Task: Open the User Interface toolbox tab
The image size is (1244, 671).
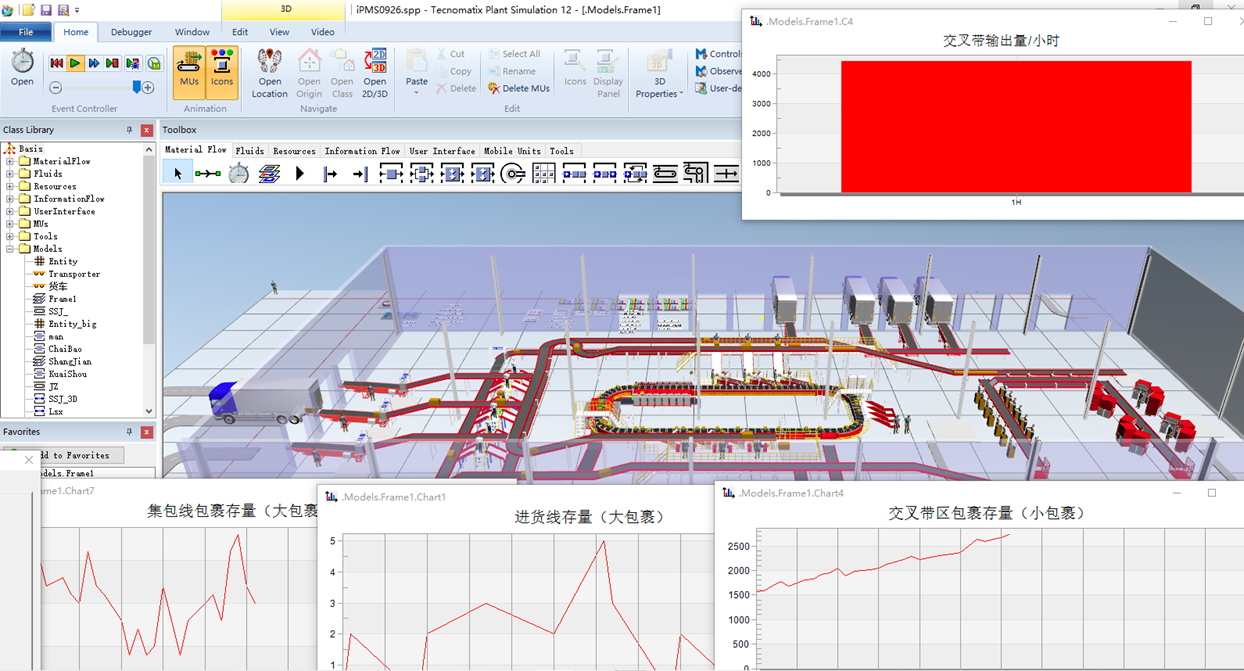Action: [442, 151]
